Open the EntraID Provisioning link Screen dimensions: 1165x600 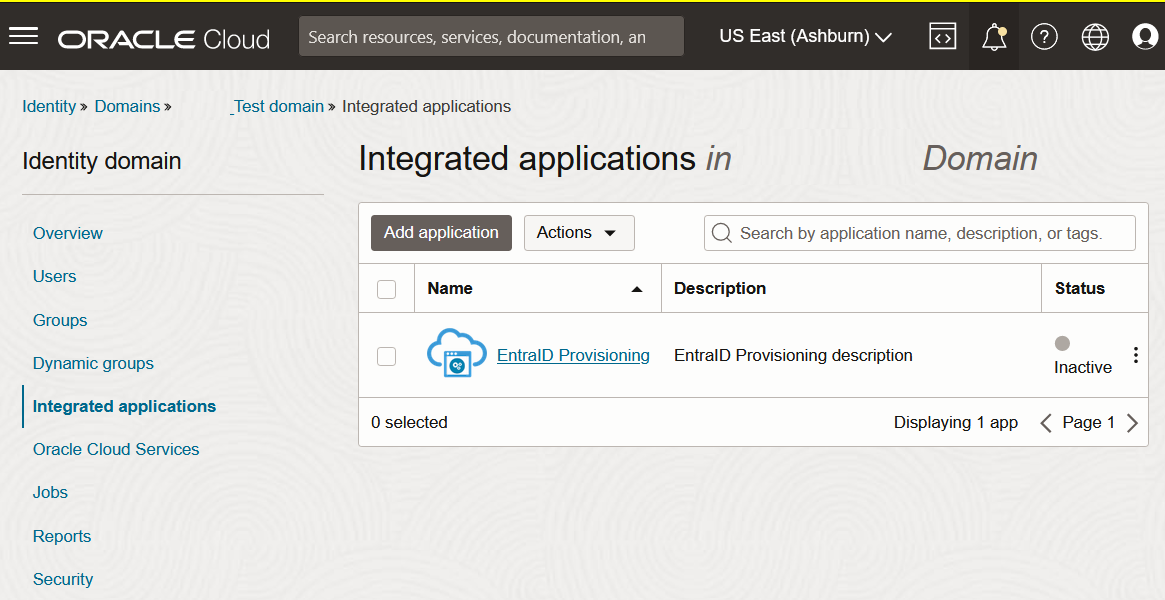[x=573, y=355]
